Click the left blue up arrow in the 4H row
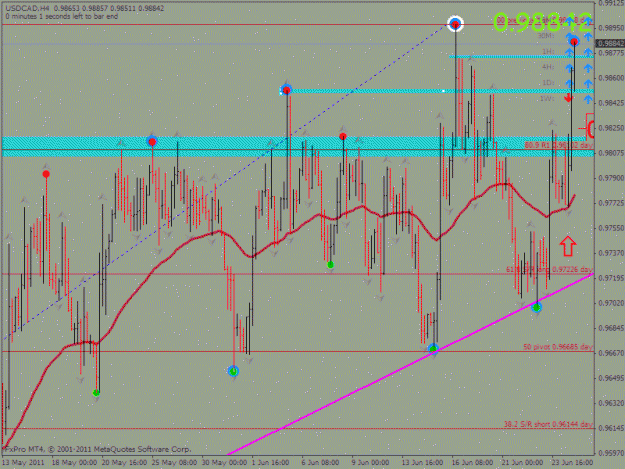 pos(569,68)
